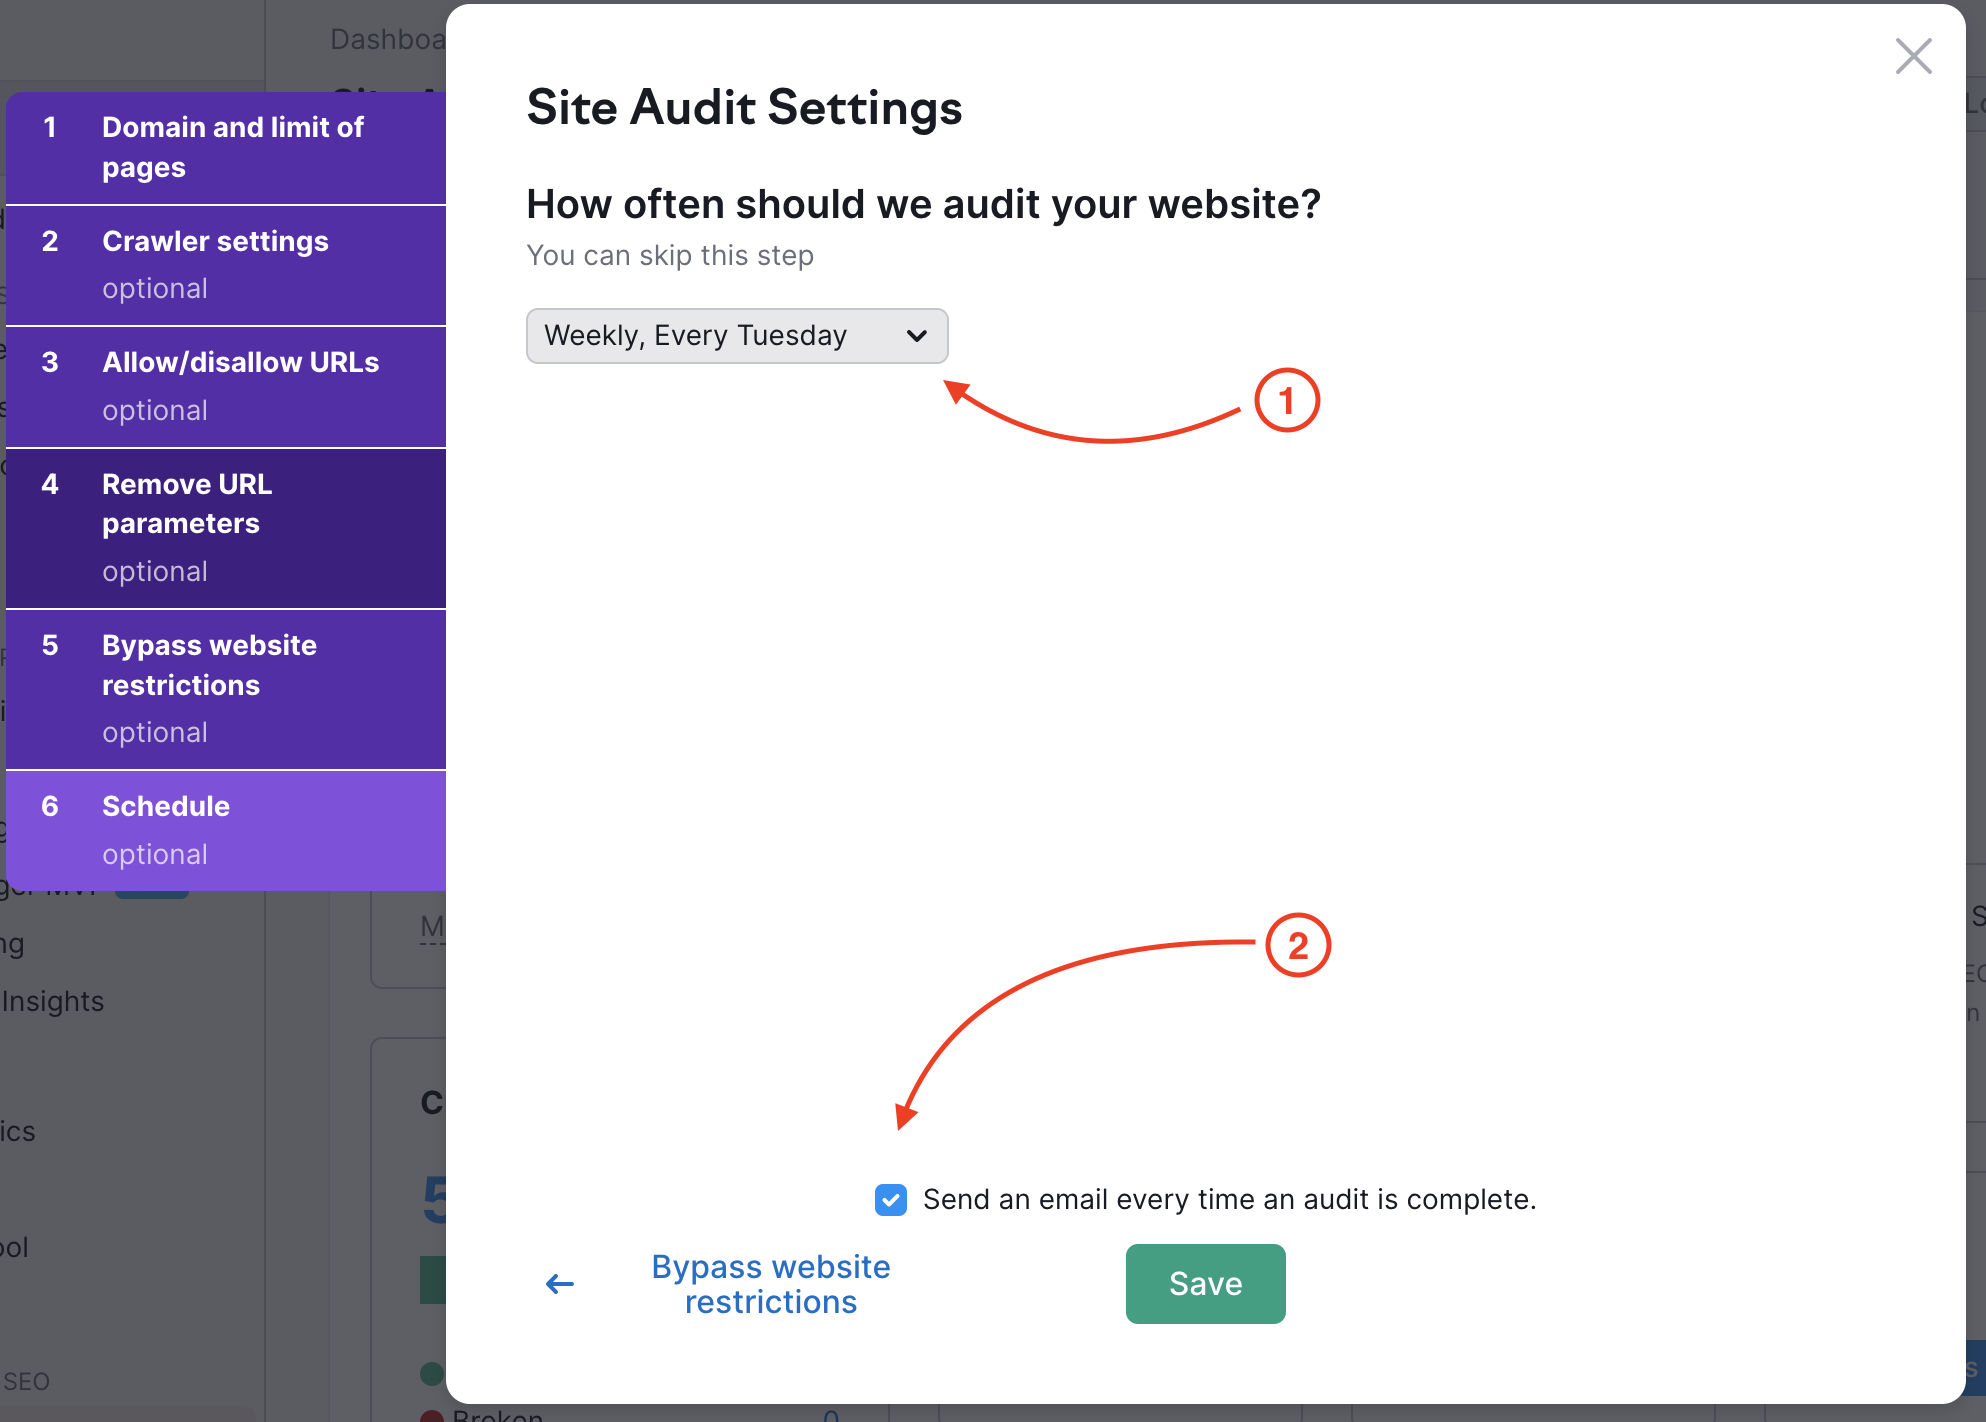
Task: Click the Bypass website restrictions link
Action: click(769, 1283)
